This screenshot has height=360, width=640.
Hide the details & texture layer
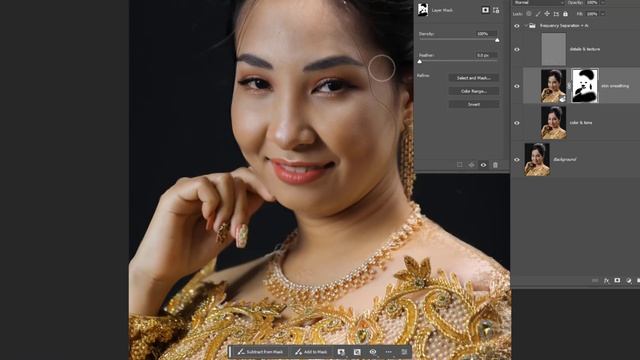click(x=517, y=49)
